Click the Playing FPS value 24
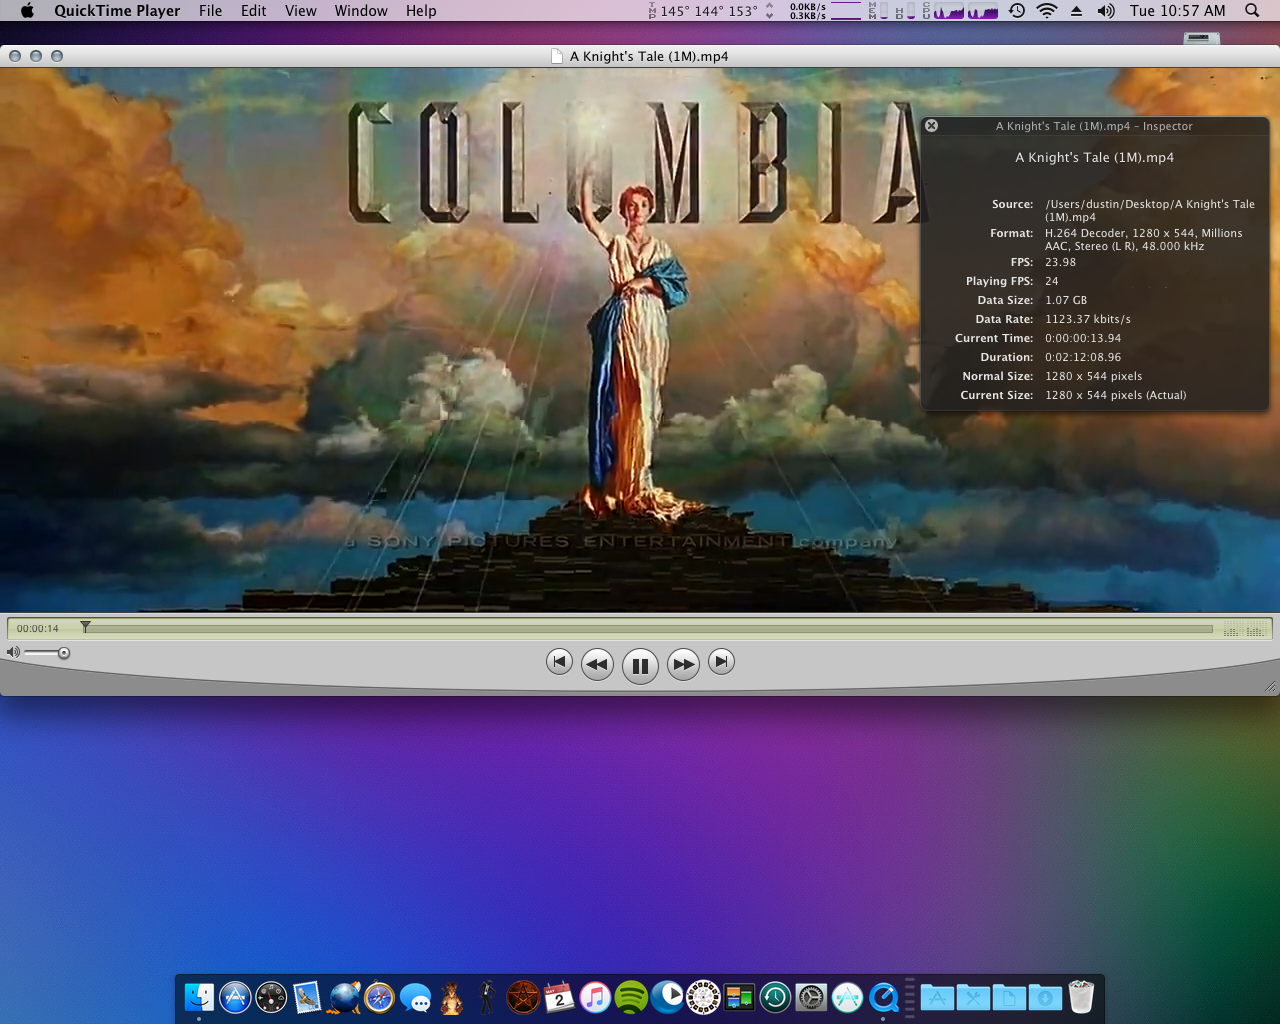The height and width of the screenshot is (1024, 1280). click(1052, 281)
